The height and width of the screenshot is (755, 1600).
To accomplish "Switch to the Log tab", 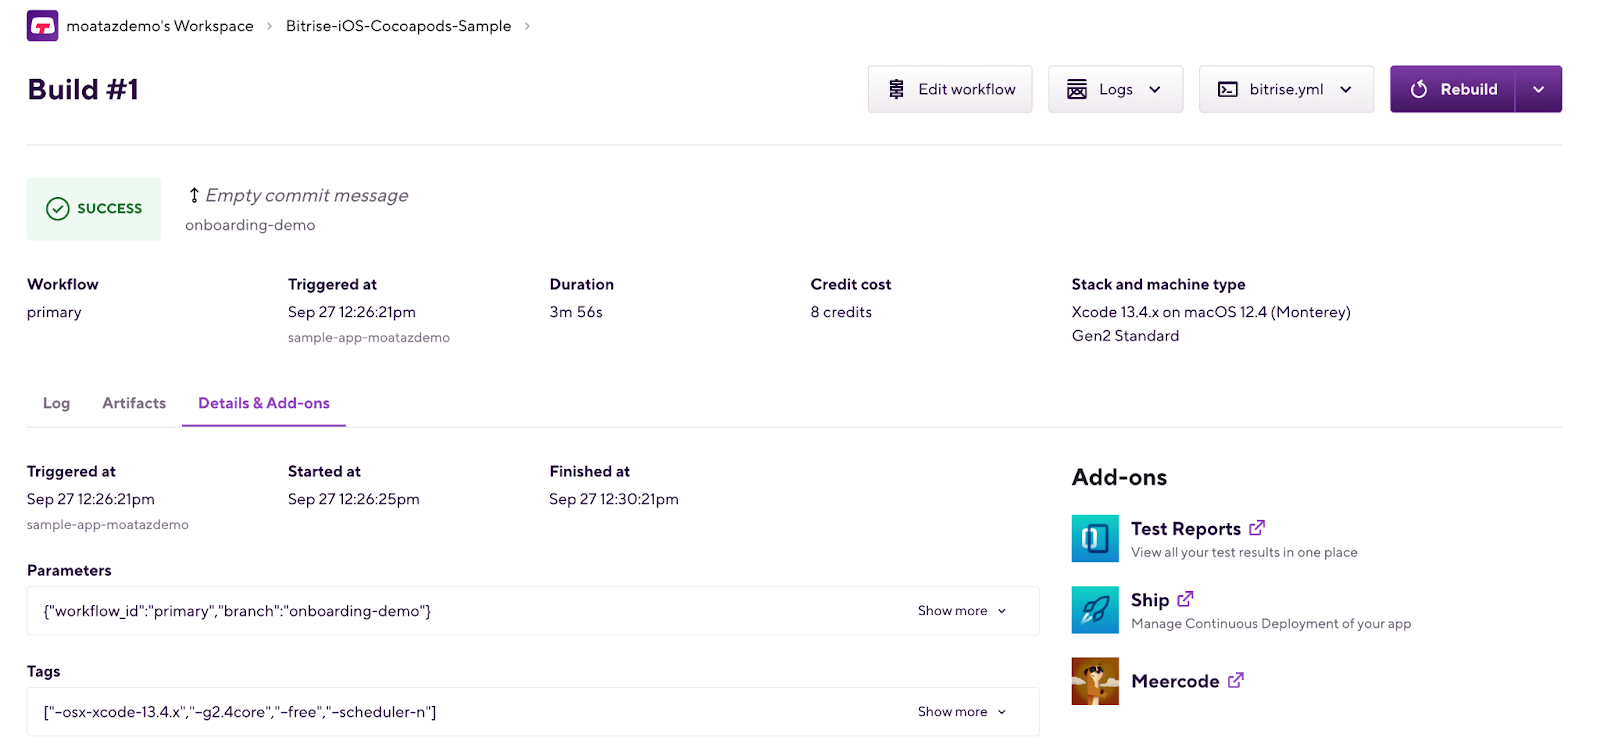I will (56, 403).
